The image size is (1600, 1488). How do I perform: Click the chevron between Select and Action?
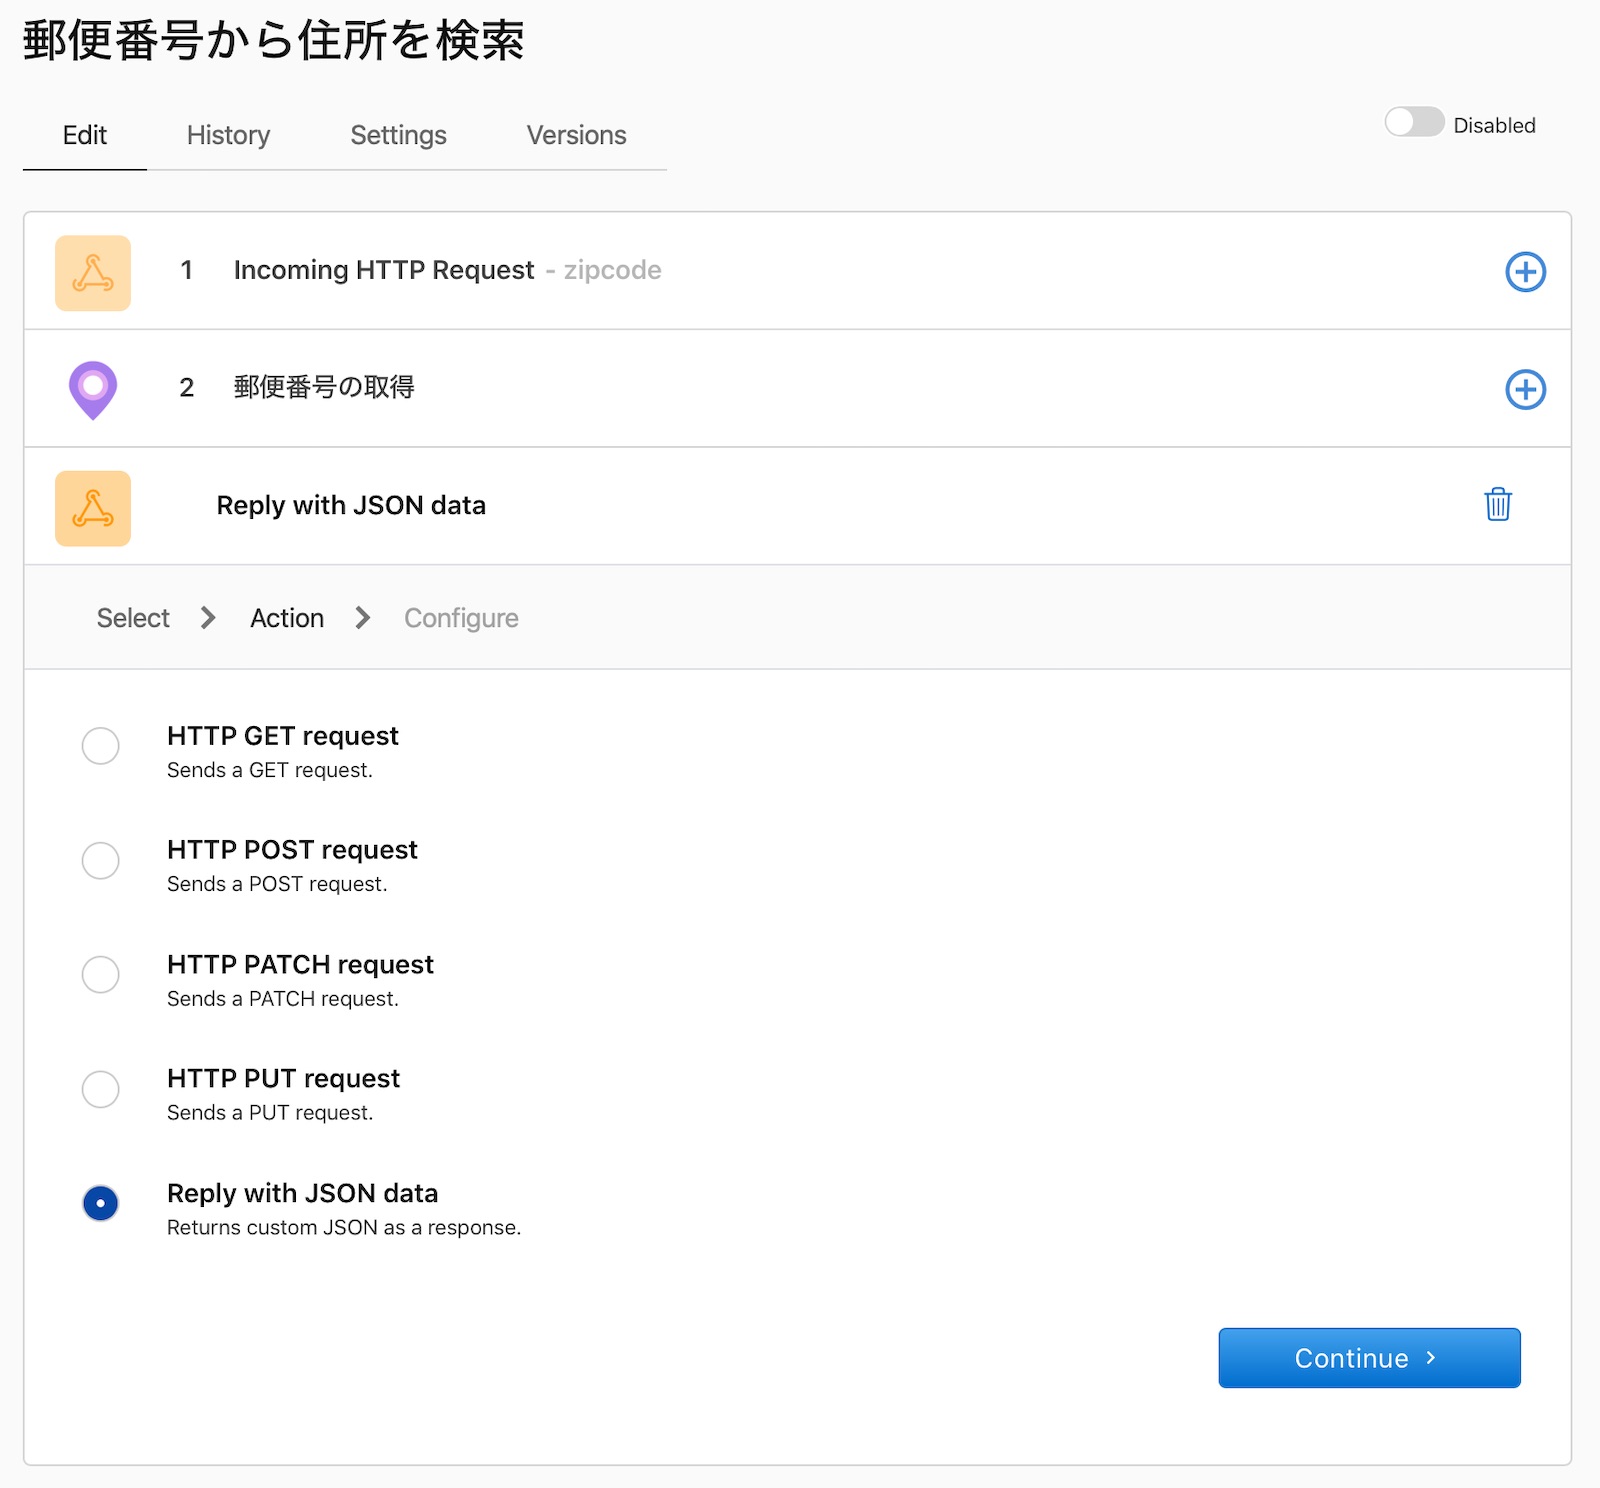[207, 618]
